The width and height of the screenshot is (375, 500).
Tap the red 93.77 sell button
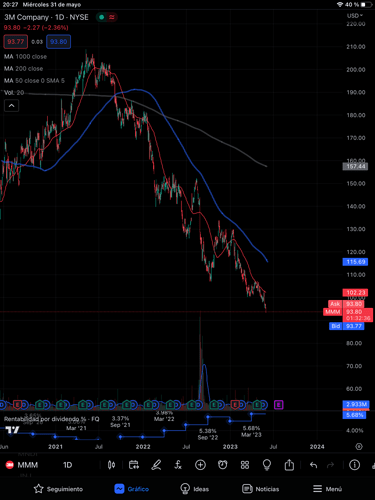[x=16, y=42]
